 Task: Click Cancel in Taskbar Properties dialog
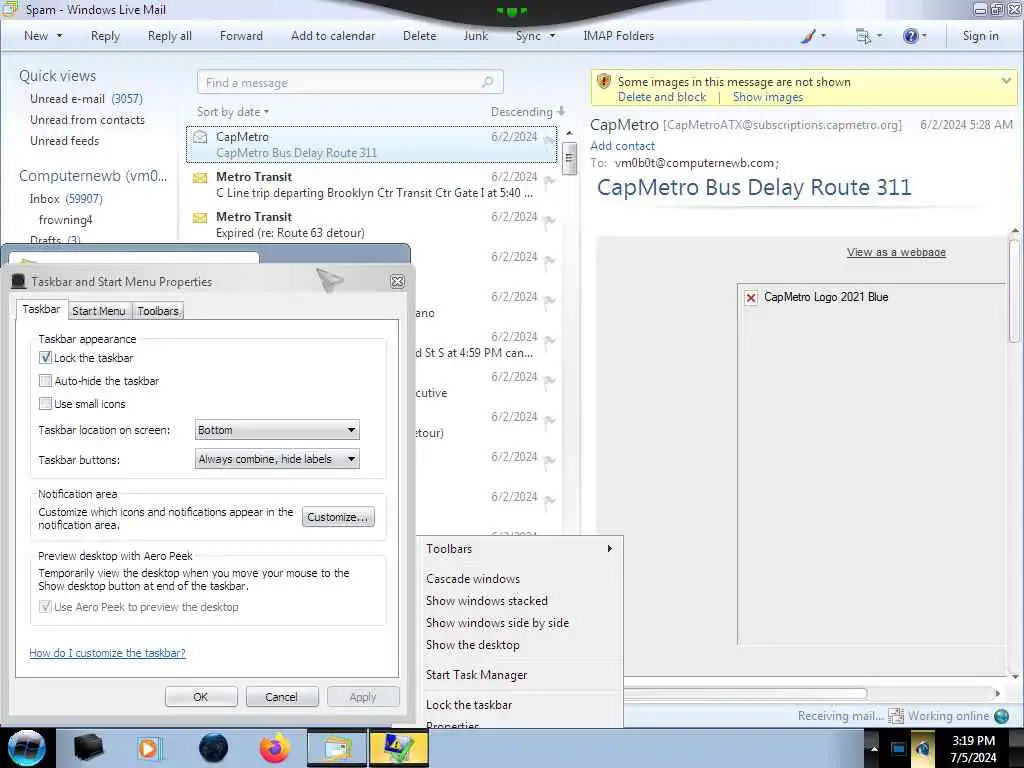point(281,697)
